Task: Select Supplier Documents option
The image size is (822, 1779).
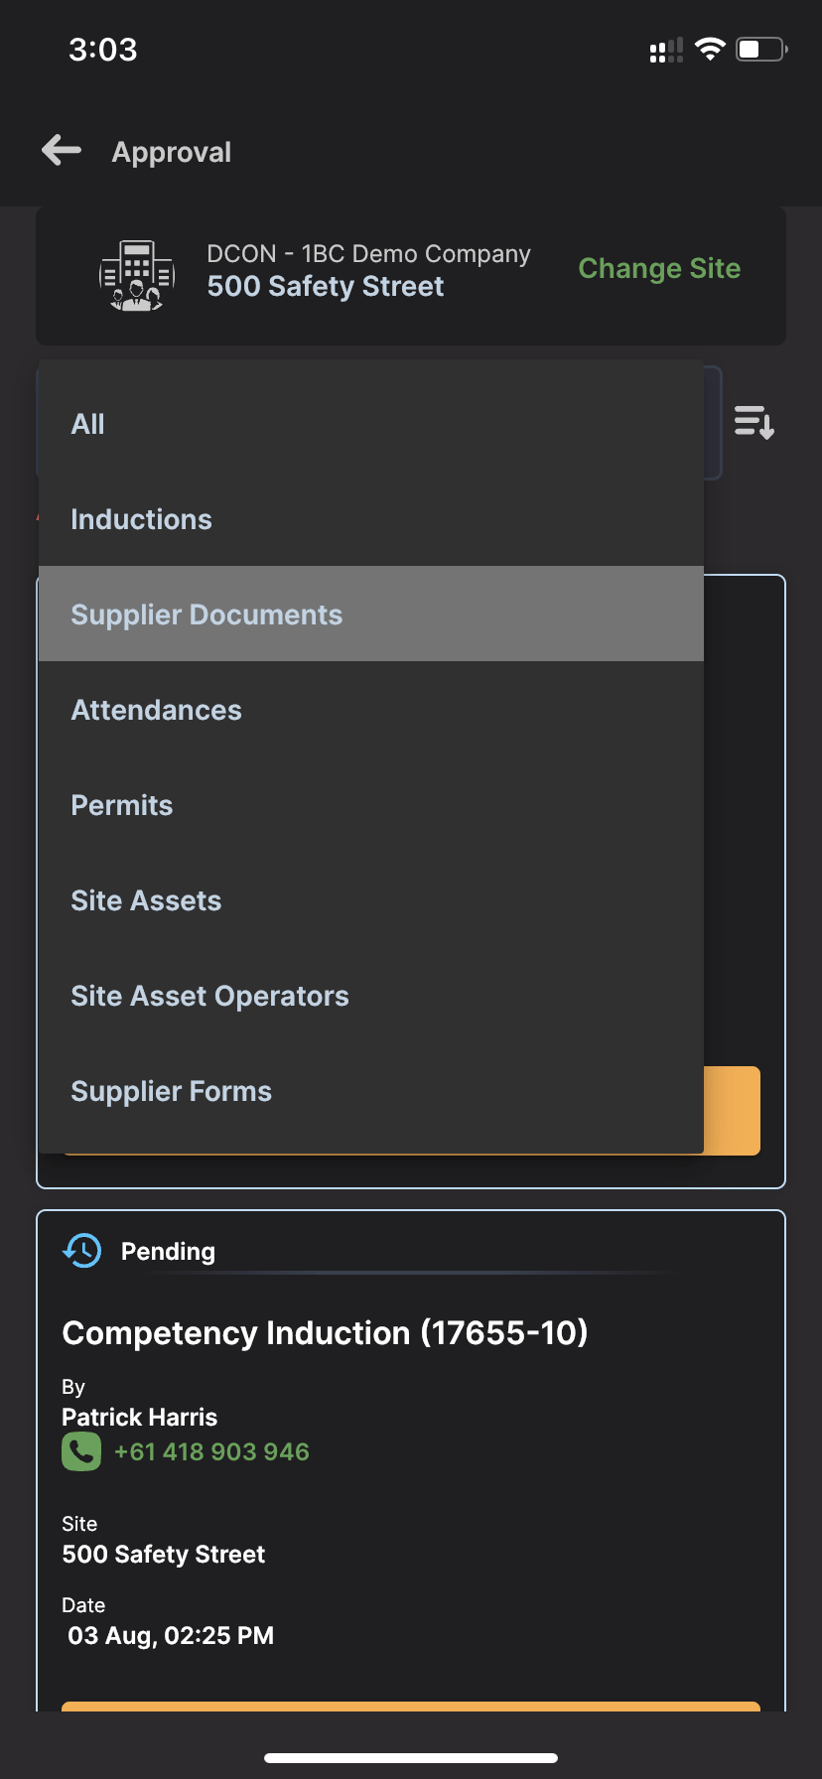Action: (206, 614)
